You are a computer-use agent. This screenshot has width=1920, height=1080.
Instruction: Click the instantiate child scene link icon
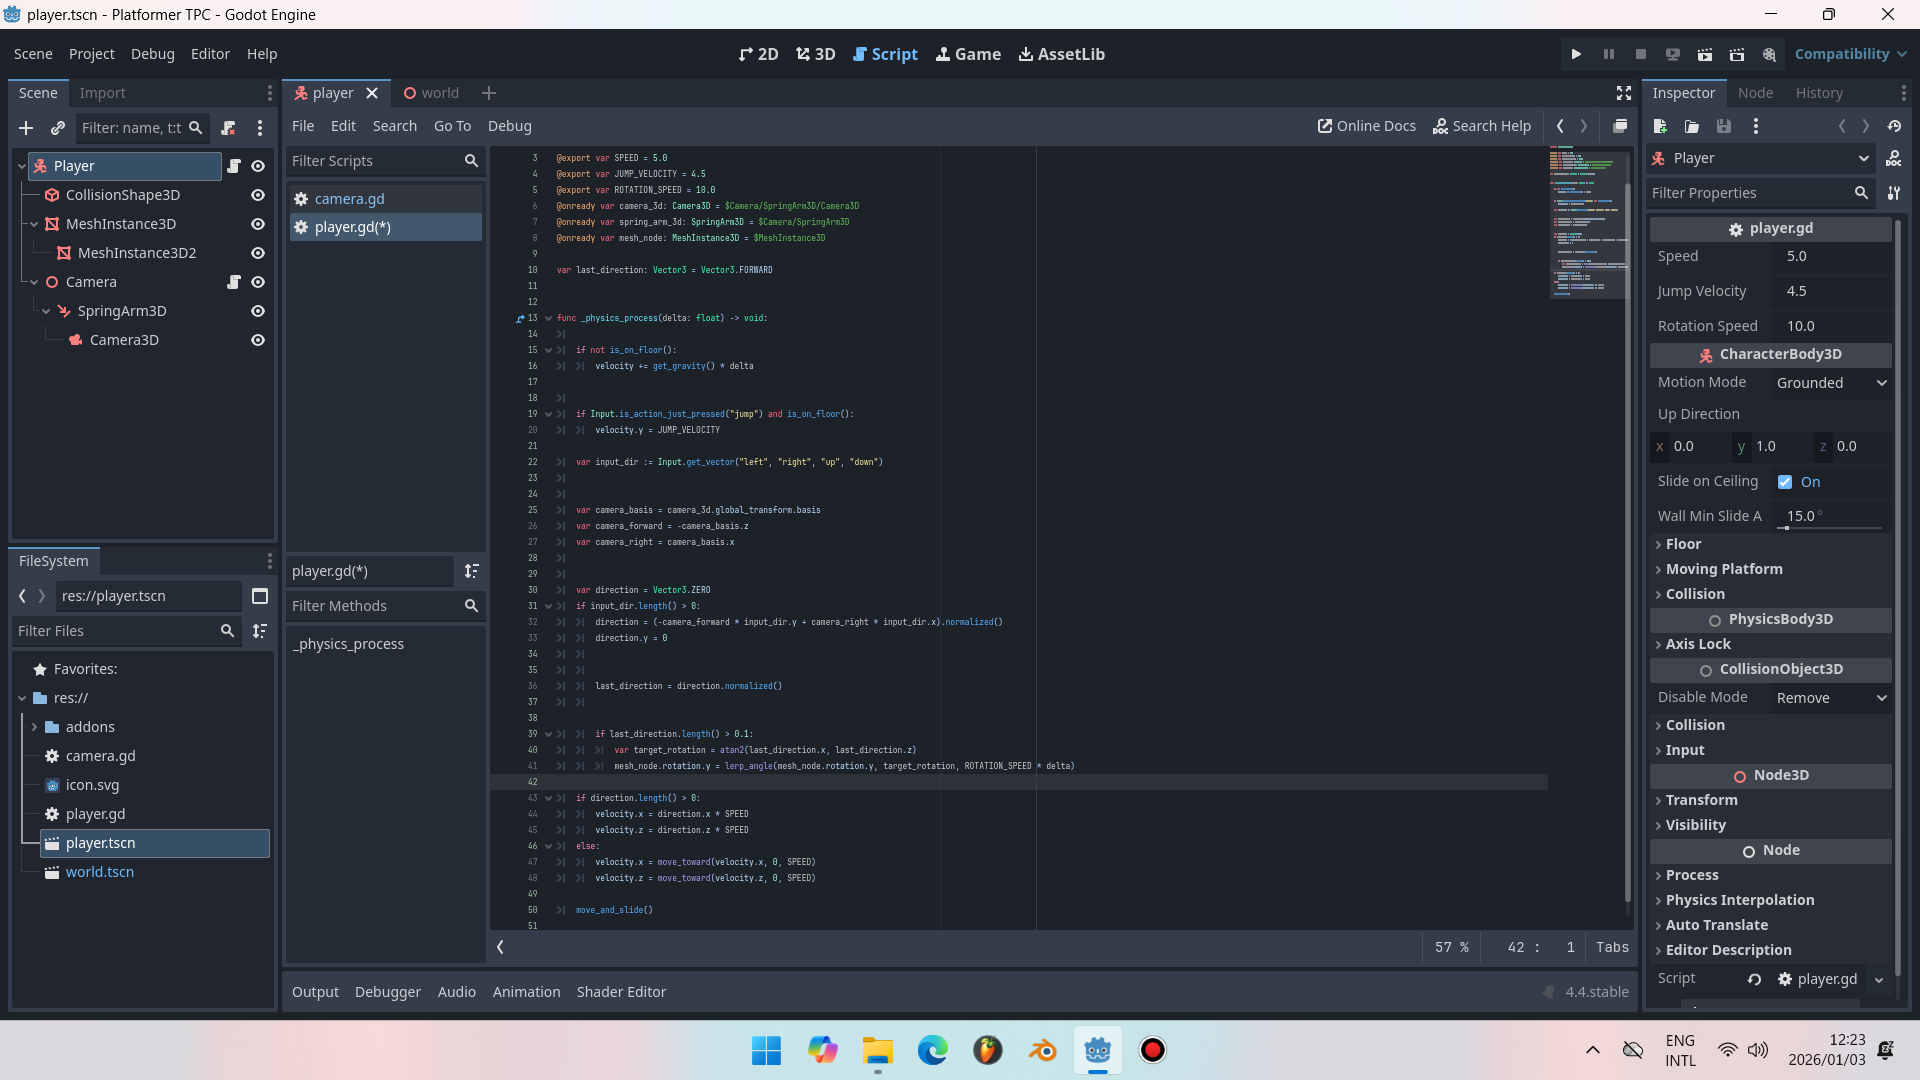[58, 128]
